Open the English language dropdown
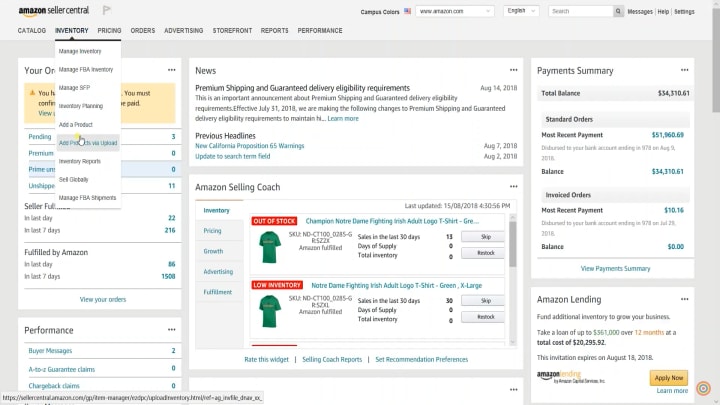This screenshot has height=405, width=720. tap(521, 11)
